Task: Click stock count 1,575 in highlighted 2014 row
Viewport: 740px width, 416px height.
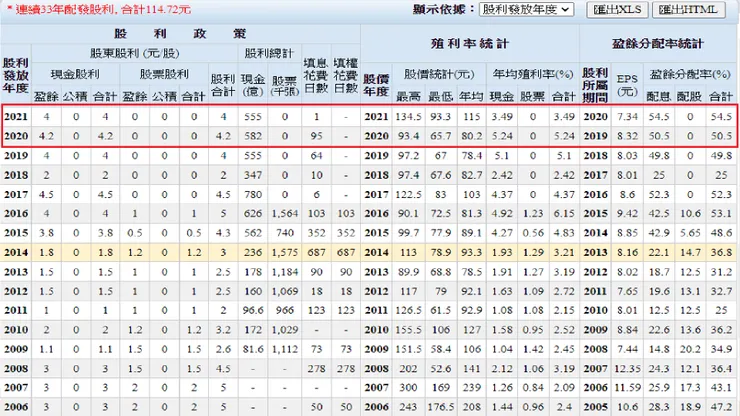Action: tap(285, 252)
